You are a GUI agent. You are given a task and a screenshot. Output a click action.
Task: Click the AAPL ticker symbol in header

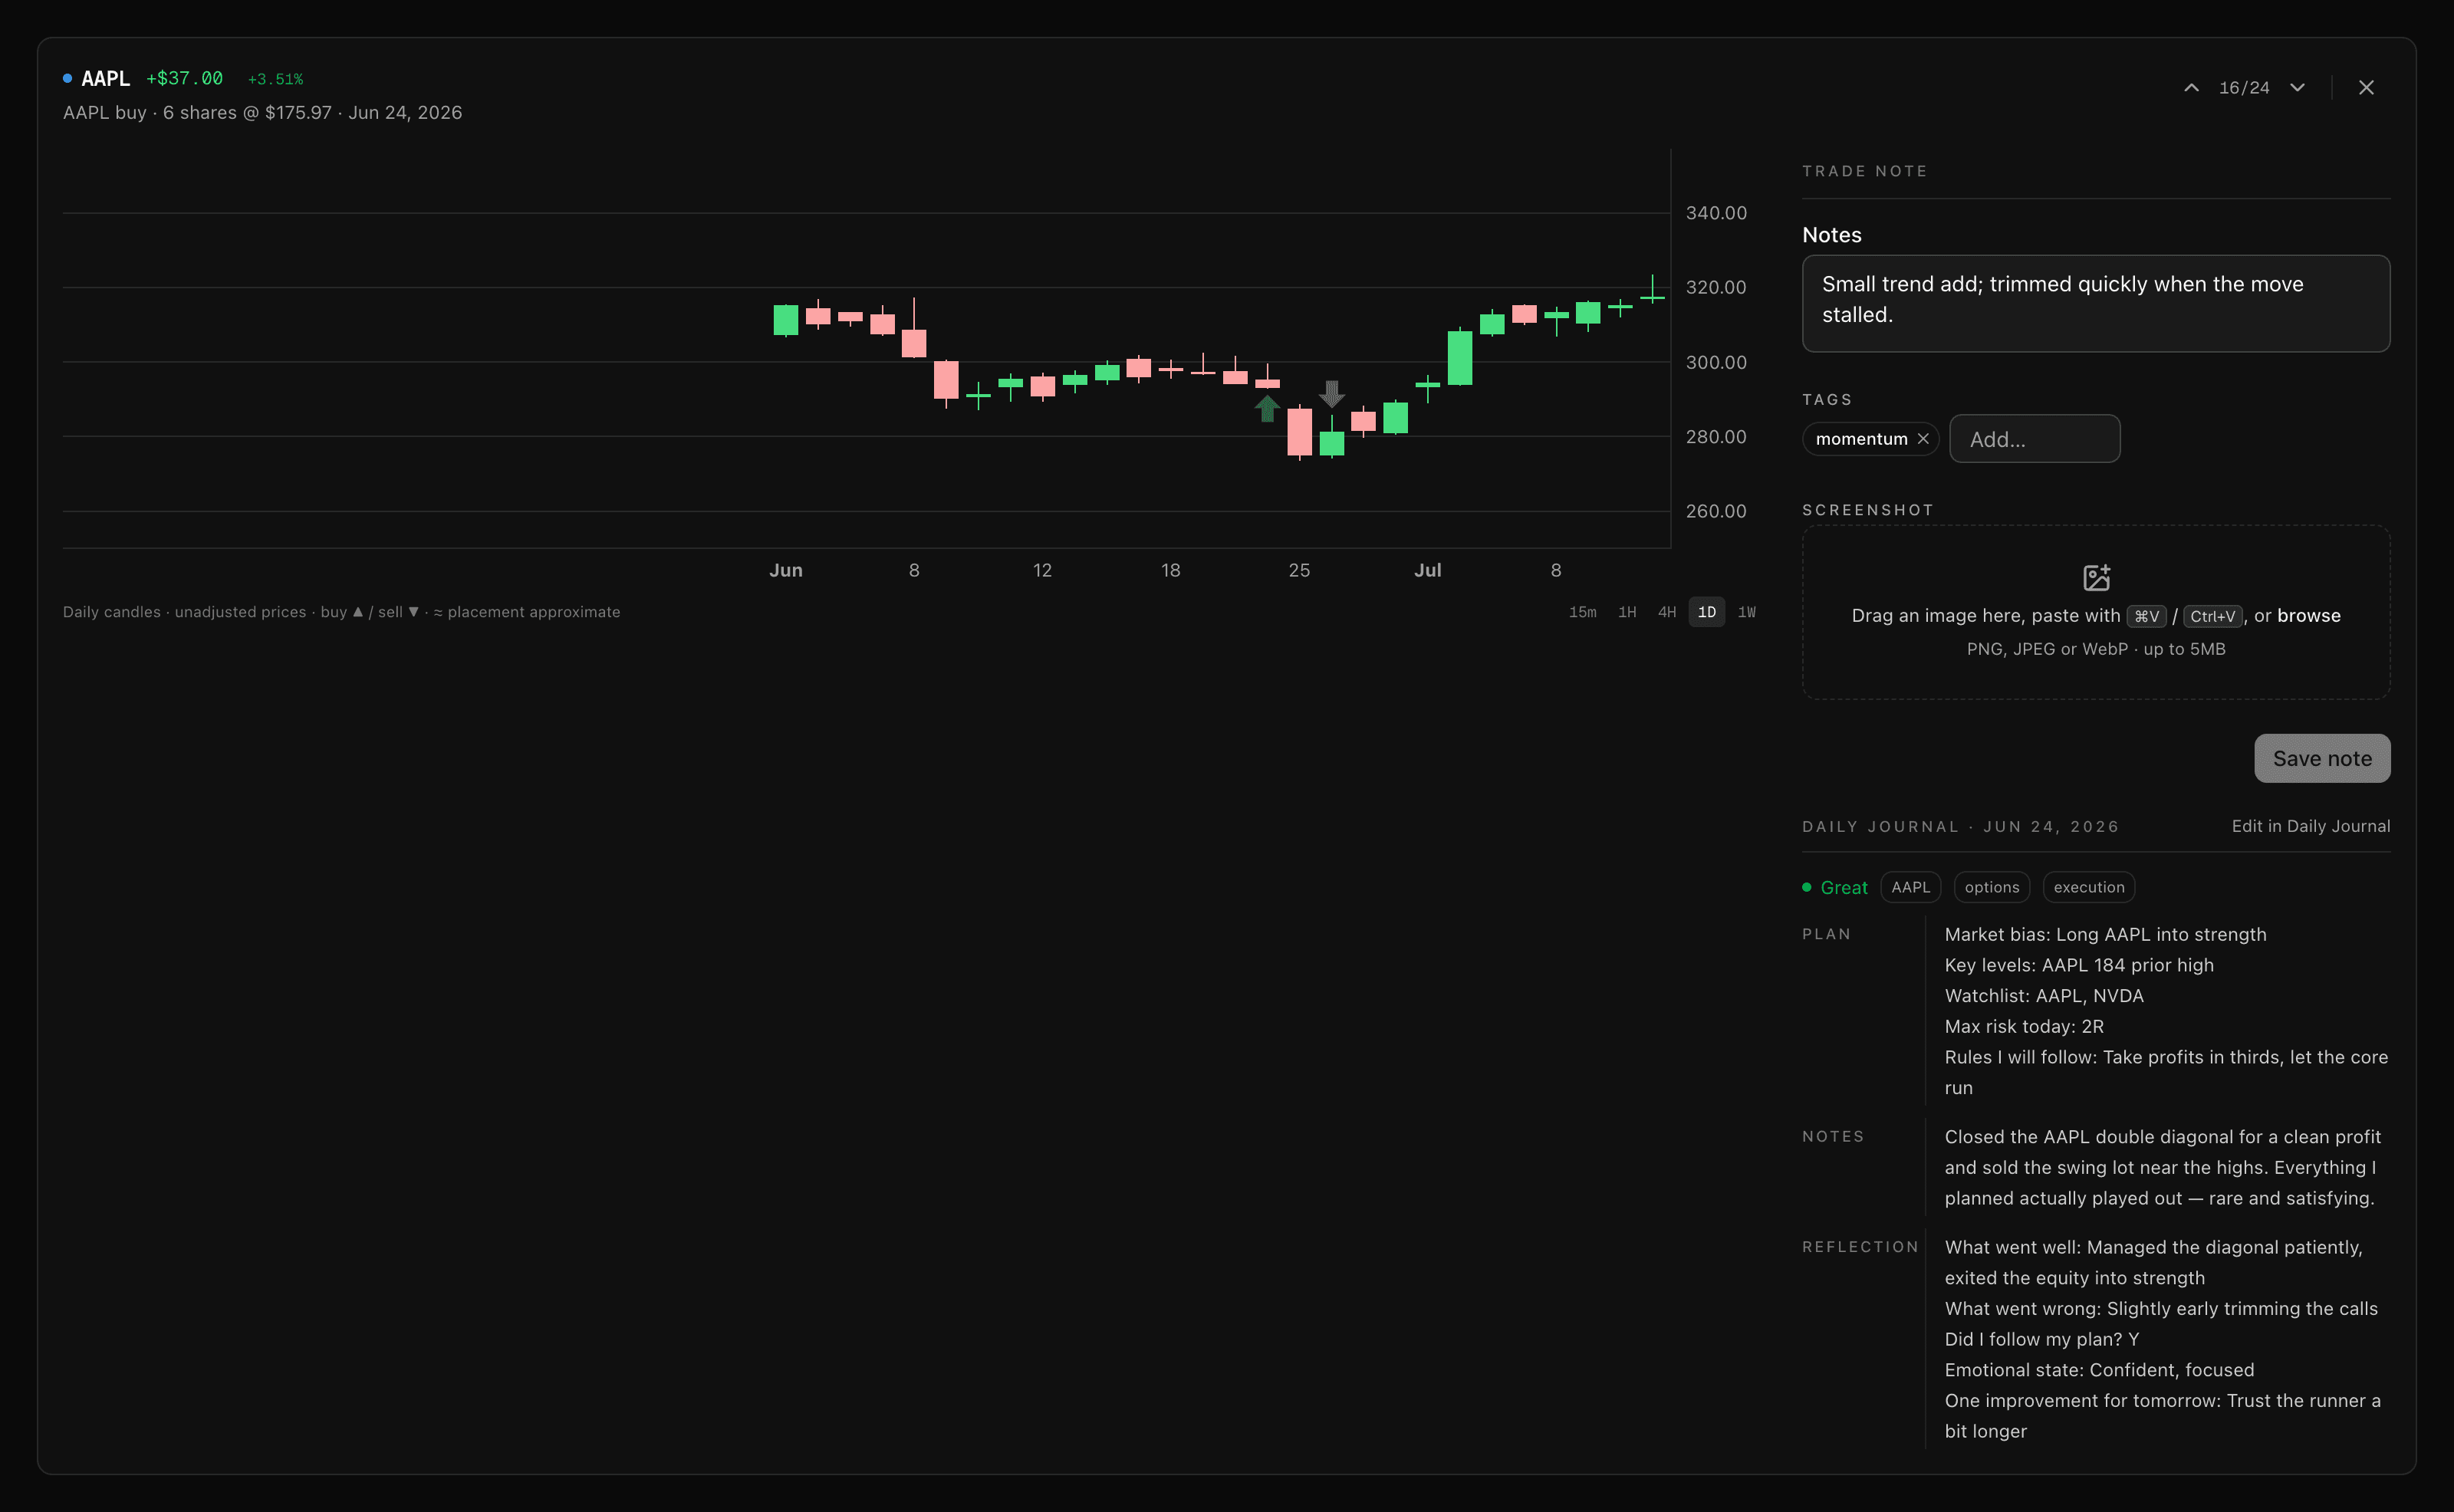click(105, 78)
